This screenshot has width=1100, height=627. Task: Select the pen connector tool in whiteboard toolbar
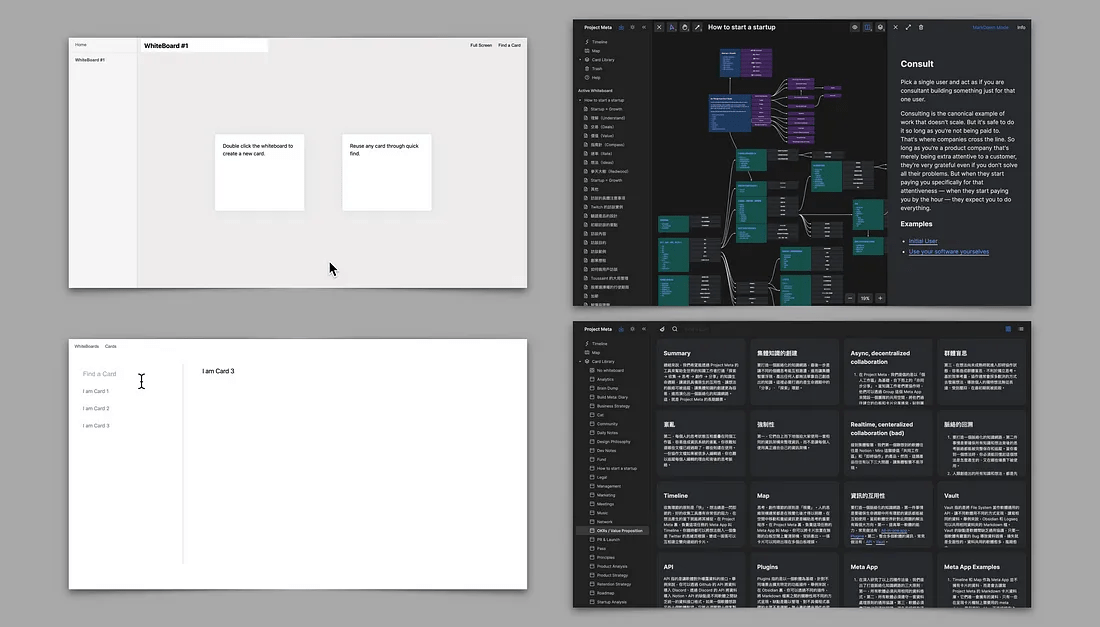[697, 27]
